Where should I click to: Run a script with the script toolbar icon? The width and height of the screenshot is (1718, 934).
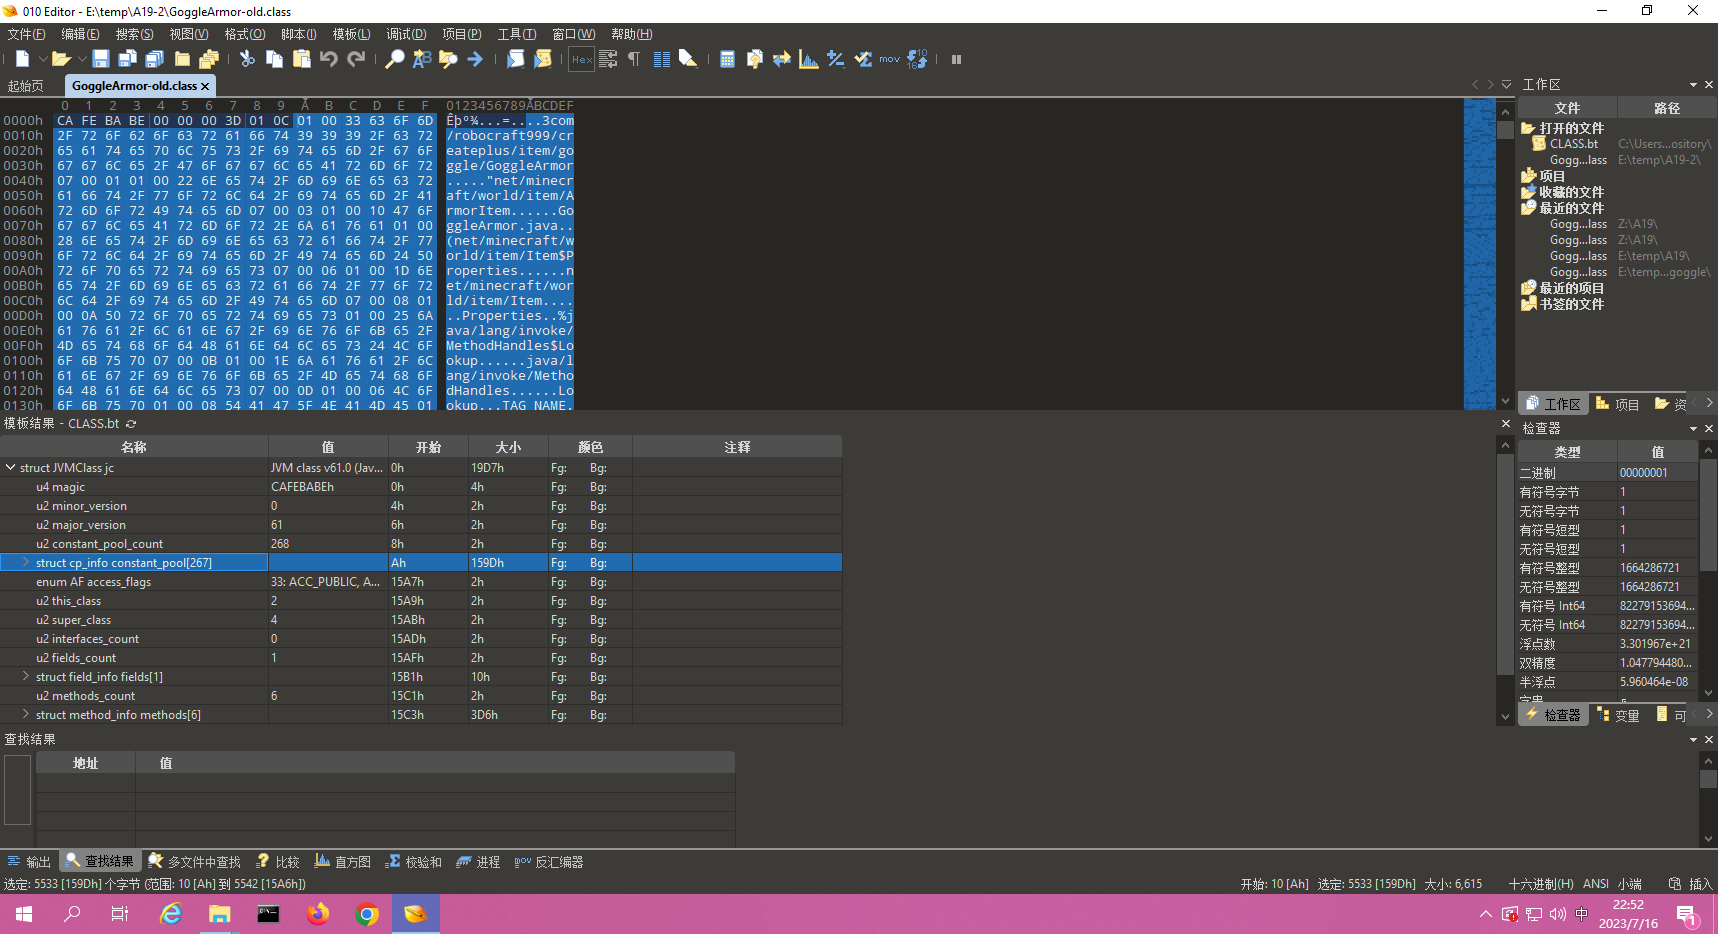(x=515, y=59)
